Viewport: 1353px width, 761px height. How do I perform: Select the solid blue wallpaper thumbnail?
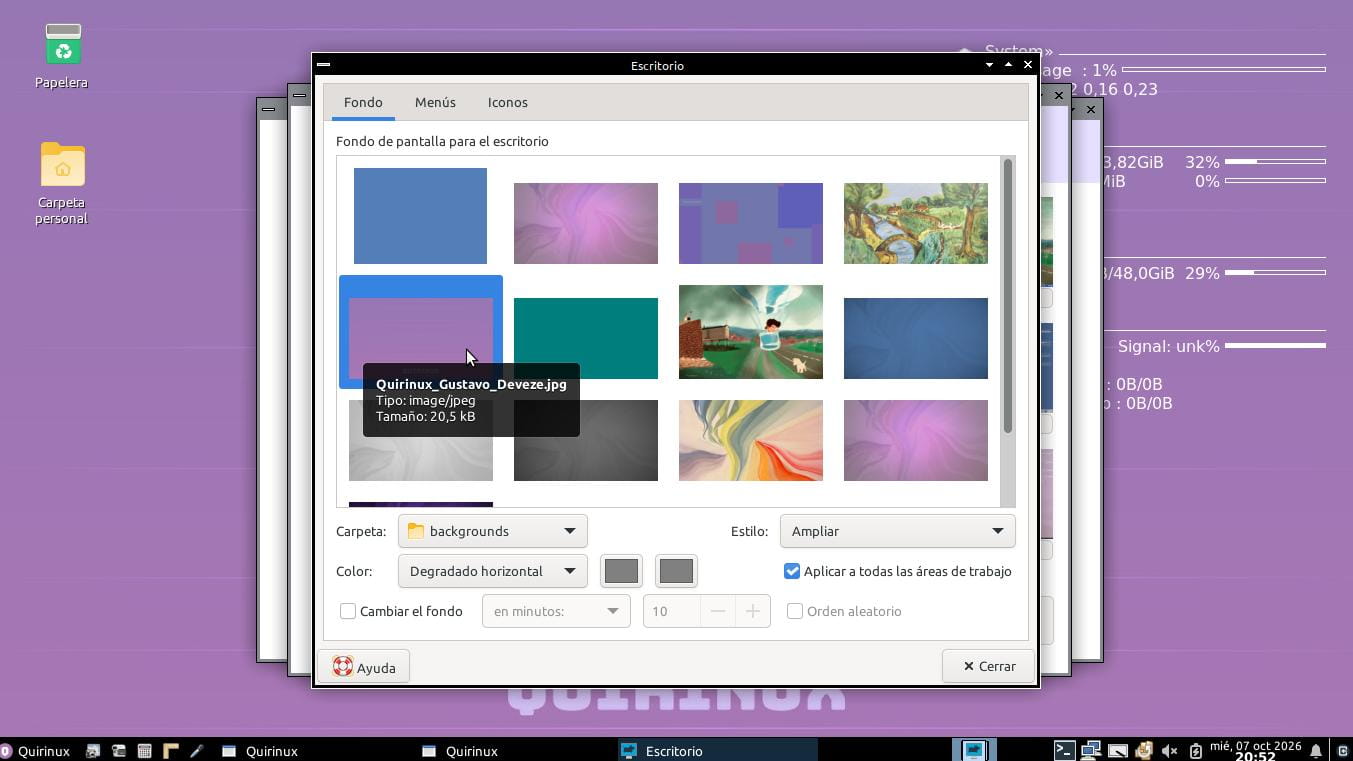click(420, 216)
